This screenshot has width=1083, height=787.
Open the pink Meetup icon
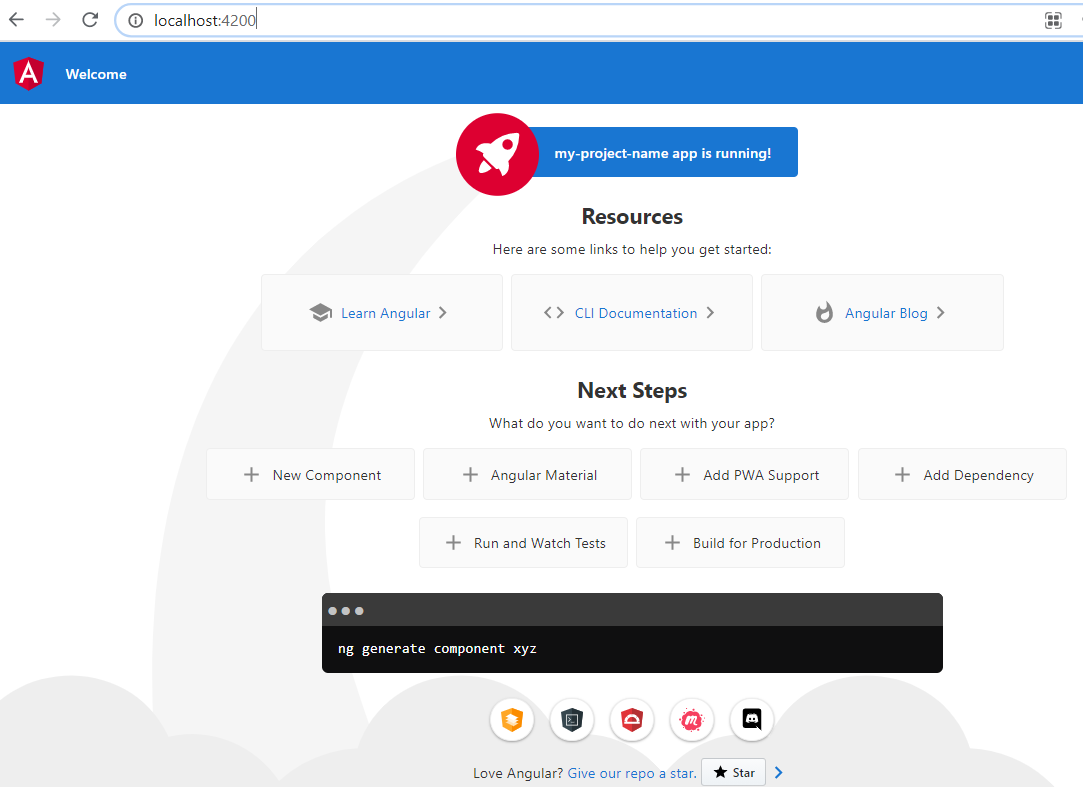(x=691, y=719)
